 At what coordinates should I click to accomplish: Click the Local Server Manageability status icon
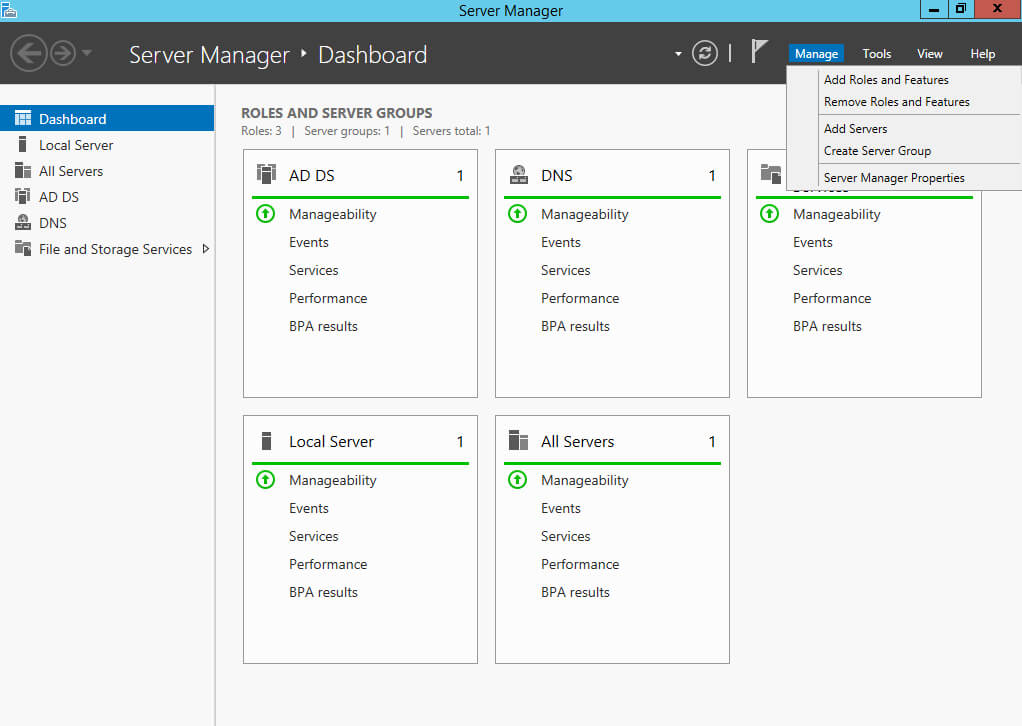coord(265,480)
